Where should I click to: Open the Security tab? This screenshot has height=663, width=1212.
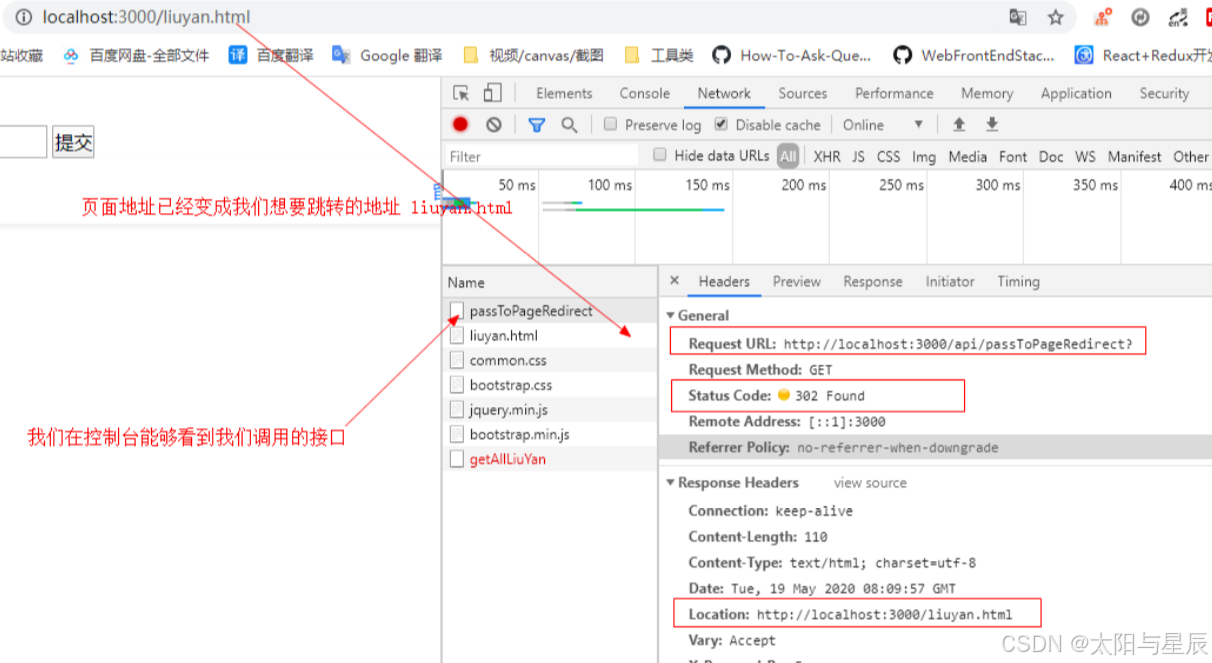[x=1164, y=93]
